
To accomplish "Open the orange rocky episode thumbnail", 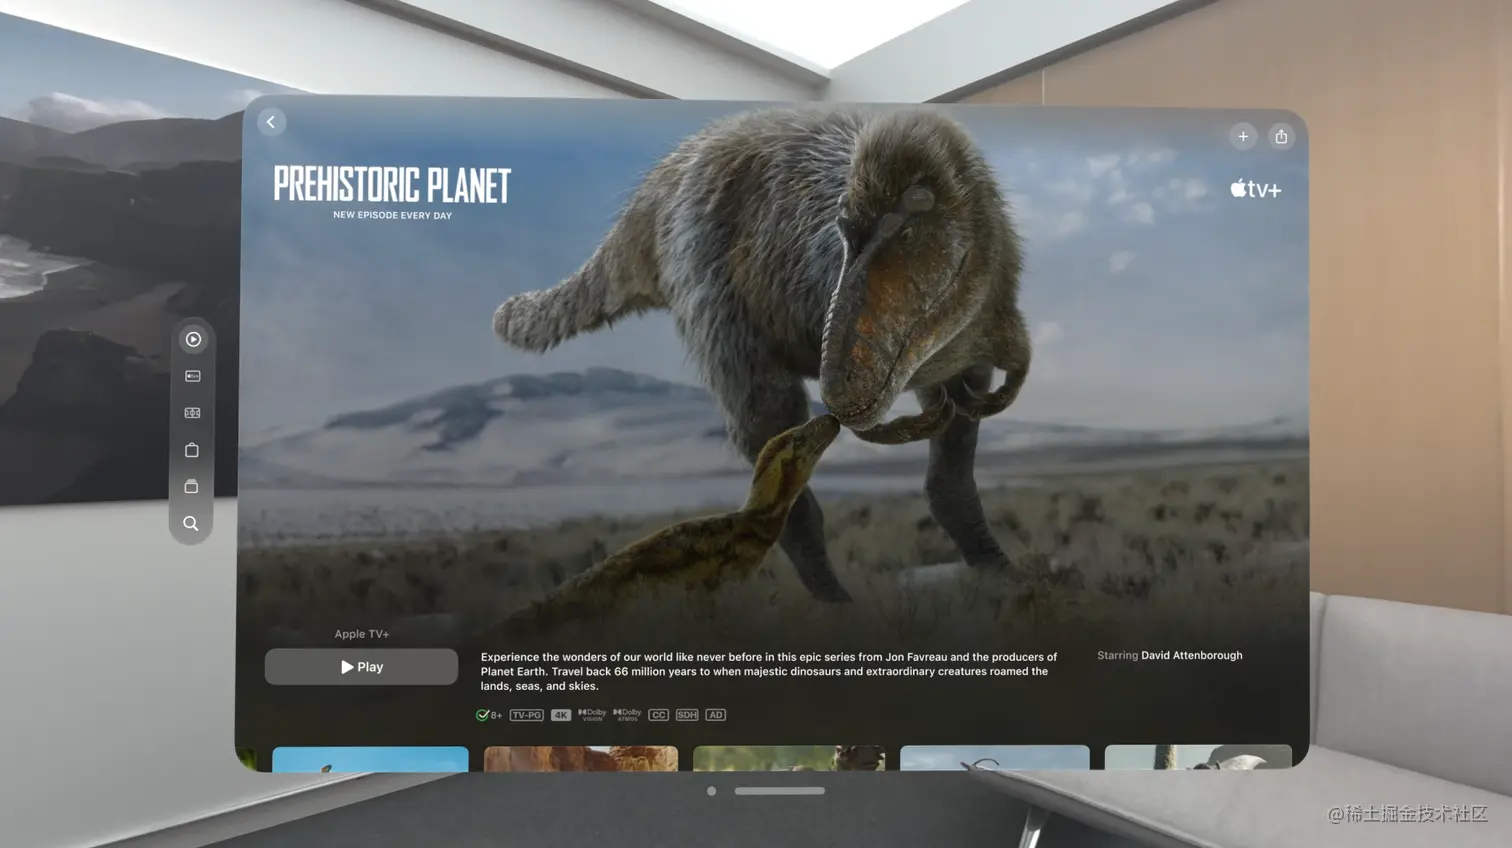I will click(581, 758).
